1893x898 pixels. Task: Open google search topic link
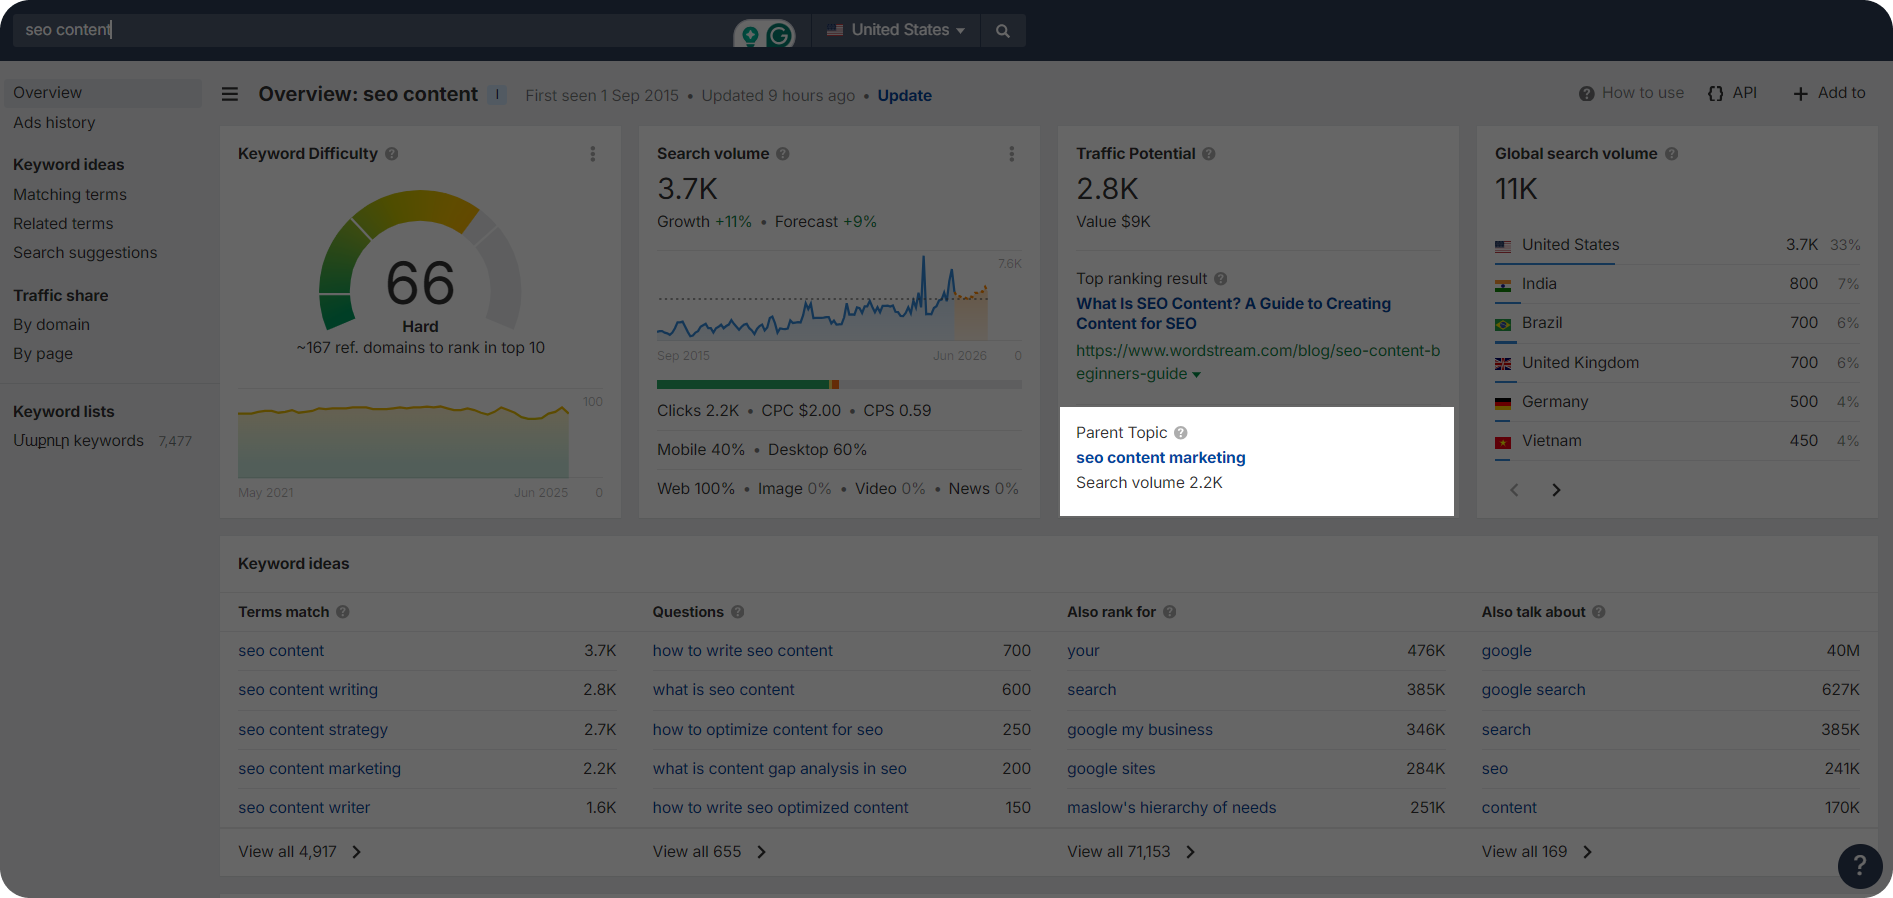click(x=1534, y=690)
